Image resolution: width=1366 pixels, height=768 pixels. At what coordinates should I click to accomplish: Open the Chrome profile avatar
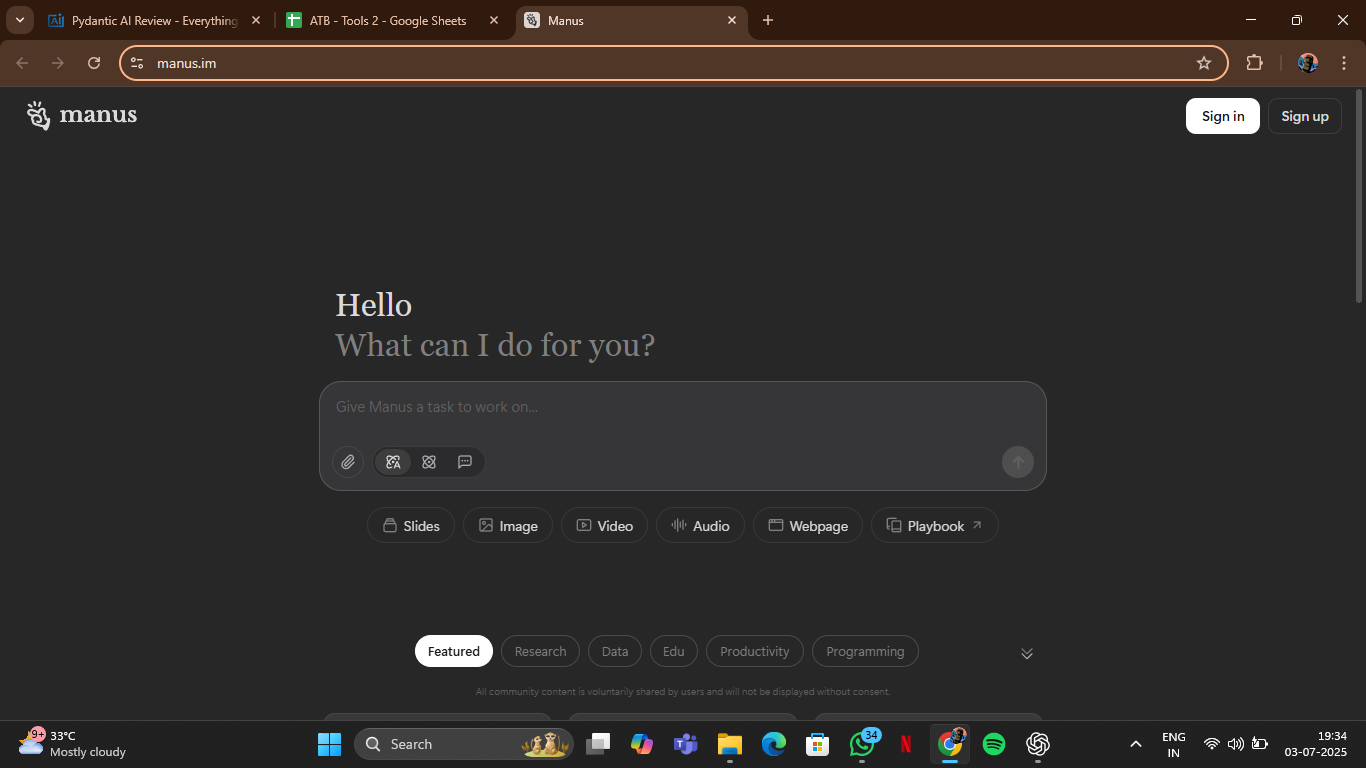click(1307, 63)
